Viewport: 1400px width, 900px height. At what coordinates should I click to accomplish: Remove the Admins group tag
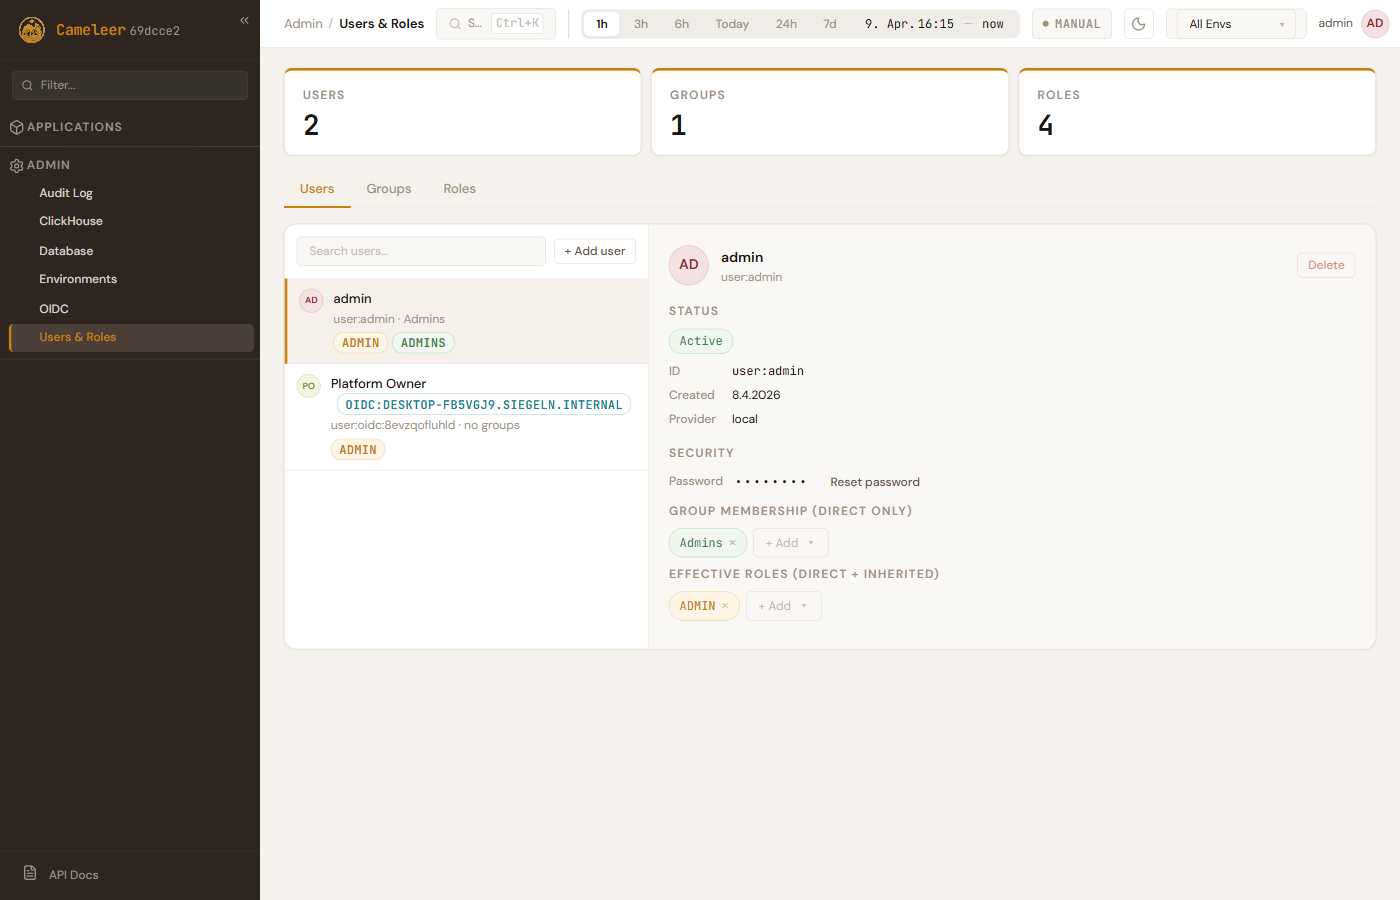click(732, 543)
